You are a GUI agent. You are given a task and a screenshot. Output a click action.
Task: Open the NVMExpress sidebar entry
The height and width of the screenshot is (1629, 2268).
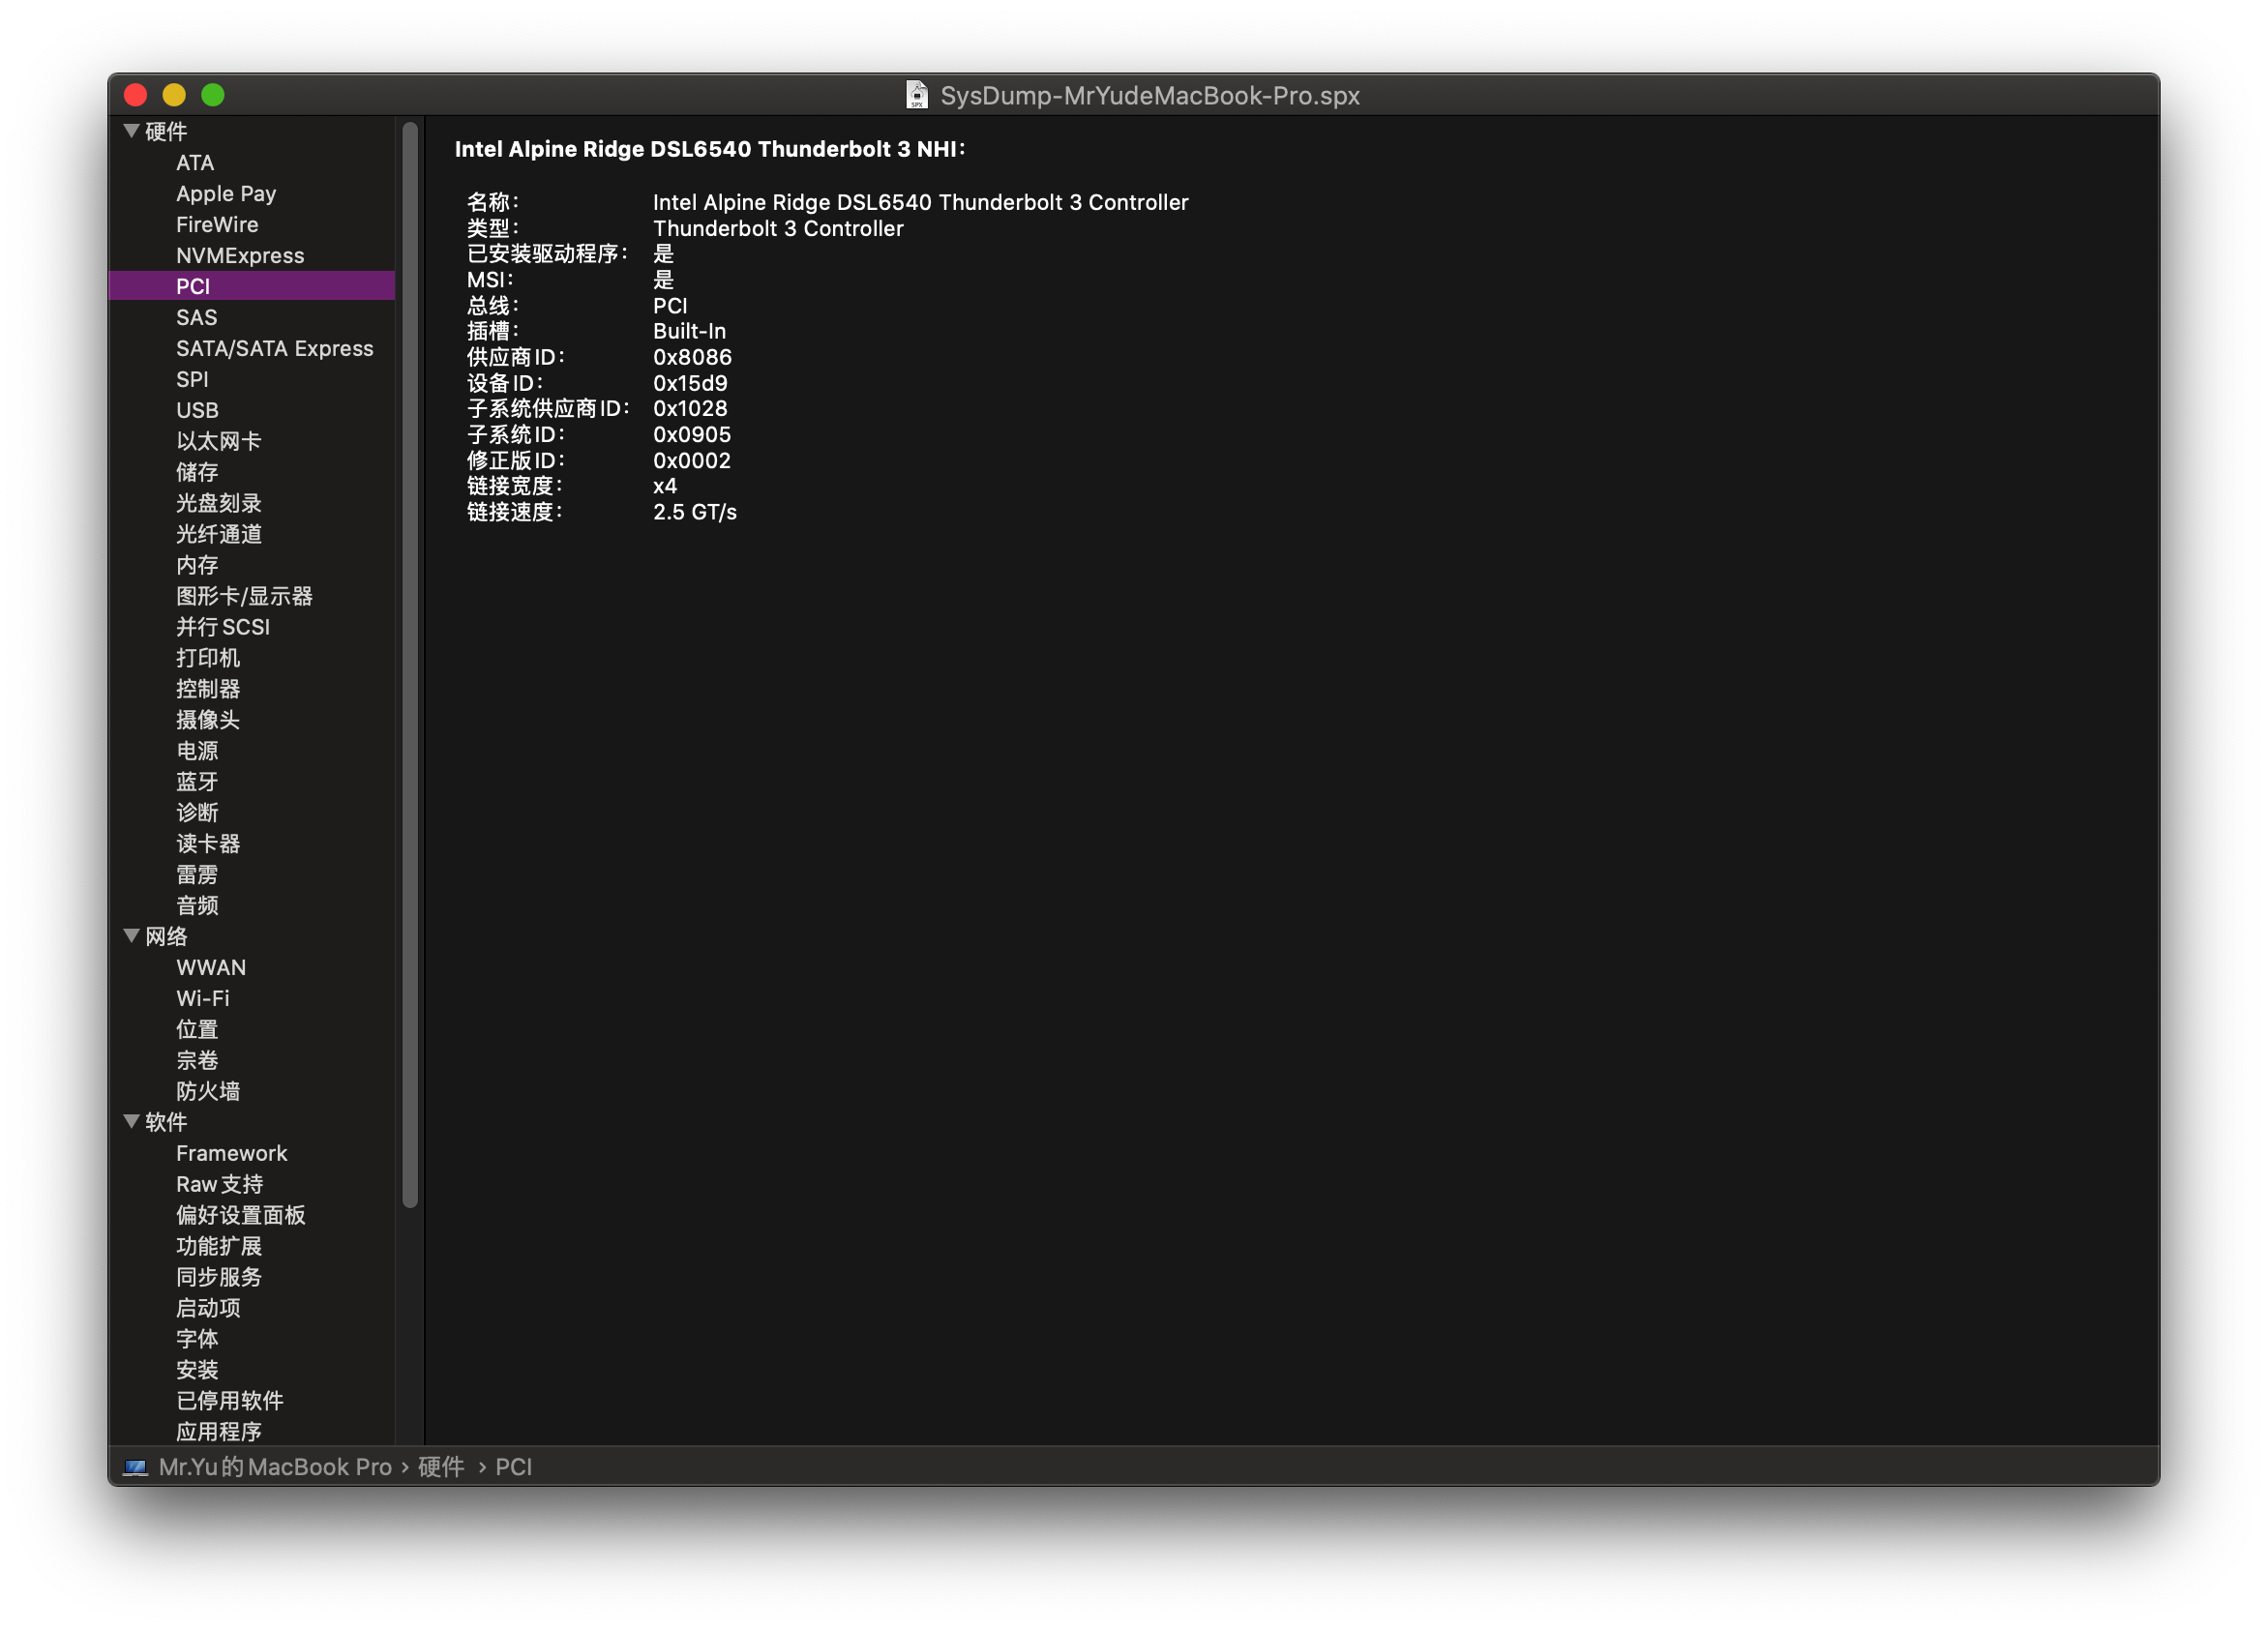240,255
